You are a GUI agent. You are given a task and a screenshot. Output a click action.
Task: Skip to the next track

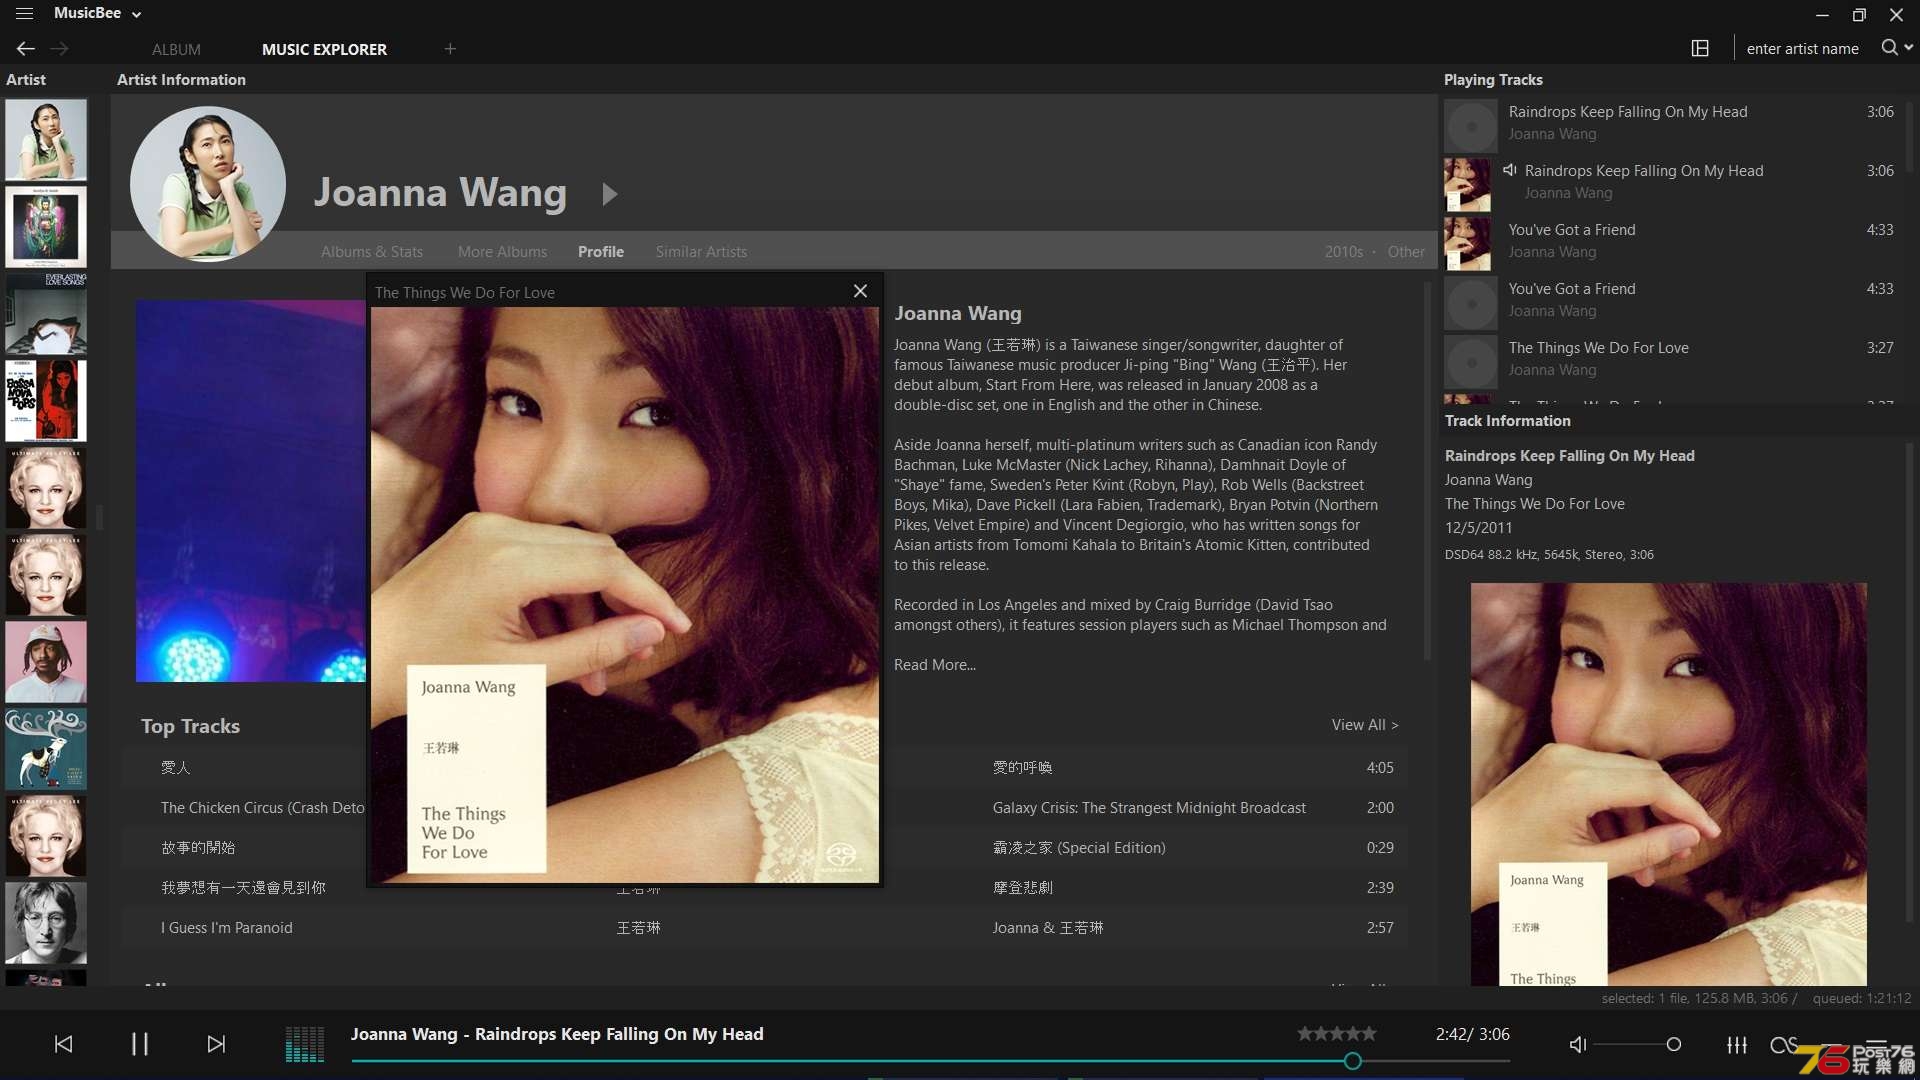coord(216,1044)
